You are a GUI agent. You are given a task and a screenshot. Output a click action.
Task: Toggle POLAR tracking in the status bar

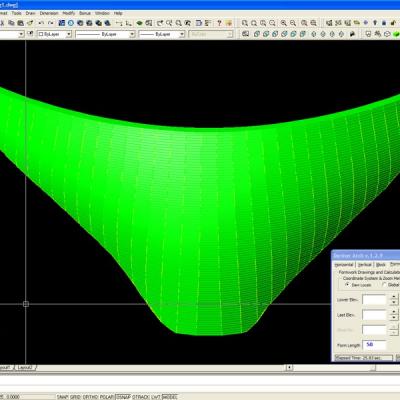107,397
